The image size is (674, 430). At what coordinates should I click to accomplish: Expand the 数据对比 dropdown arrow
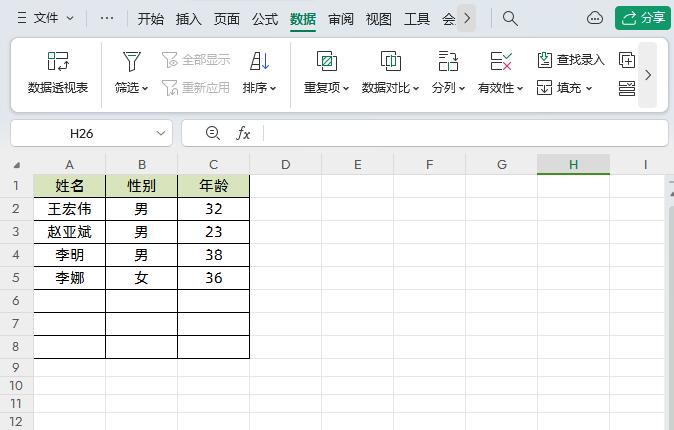[x=416, y=89]
